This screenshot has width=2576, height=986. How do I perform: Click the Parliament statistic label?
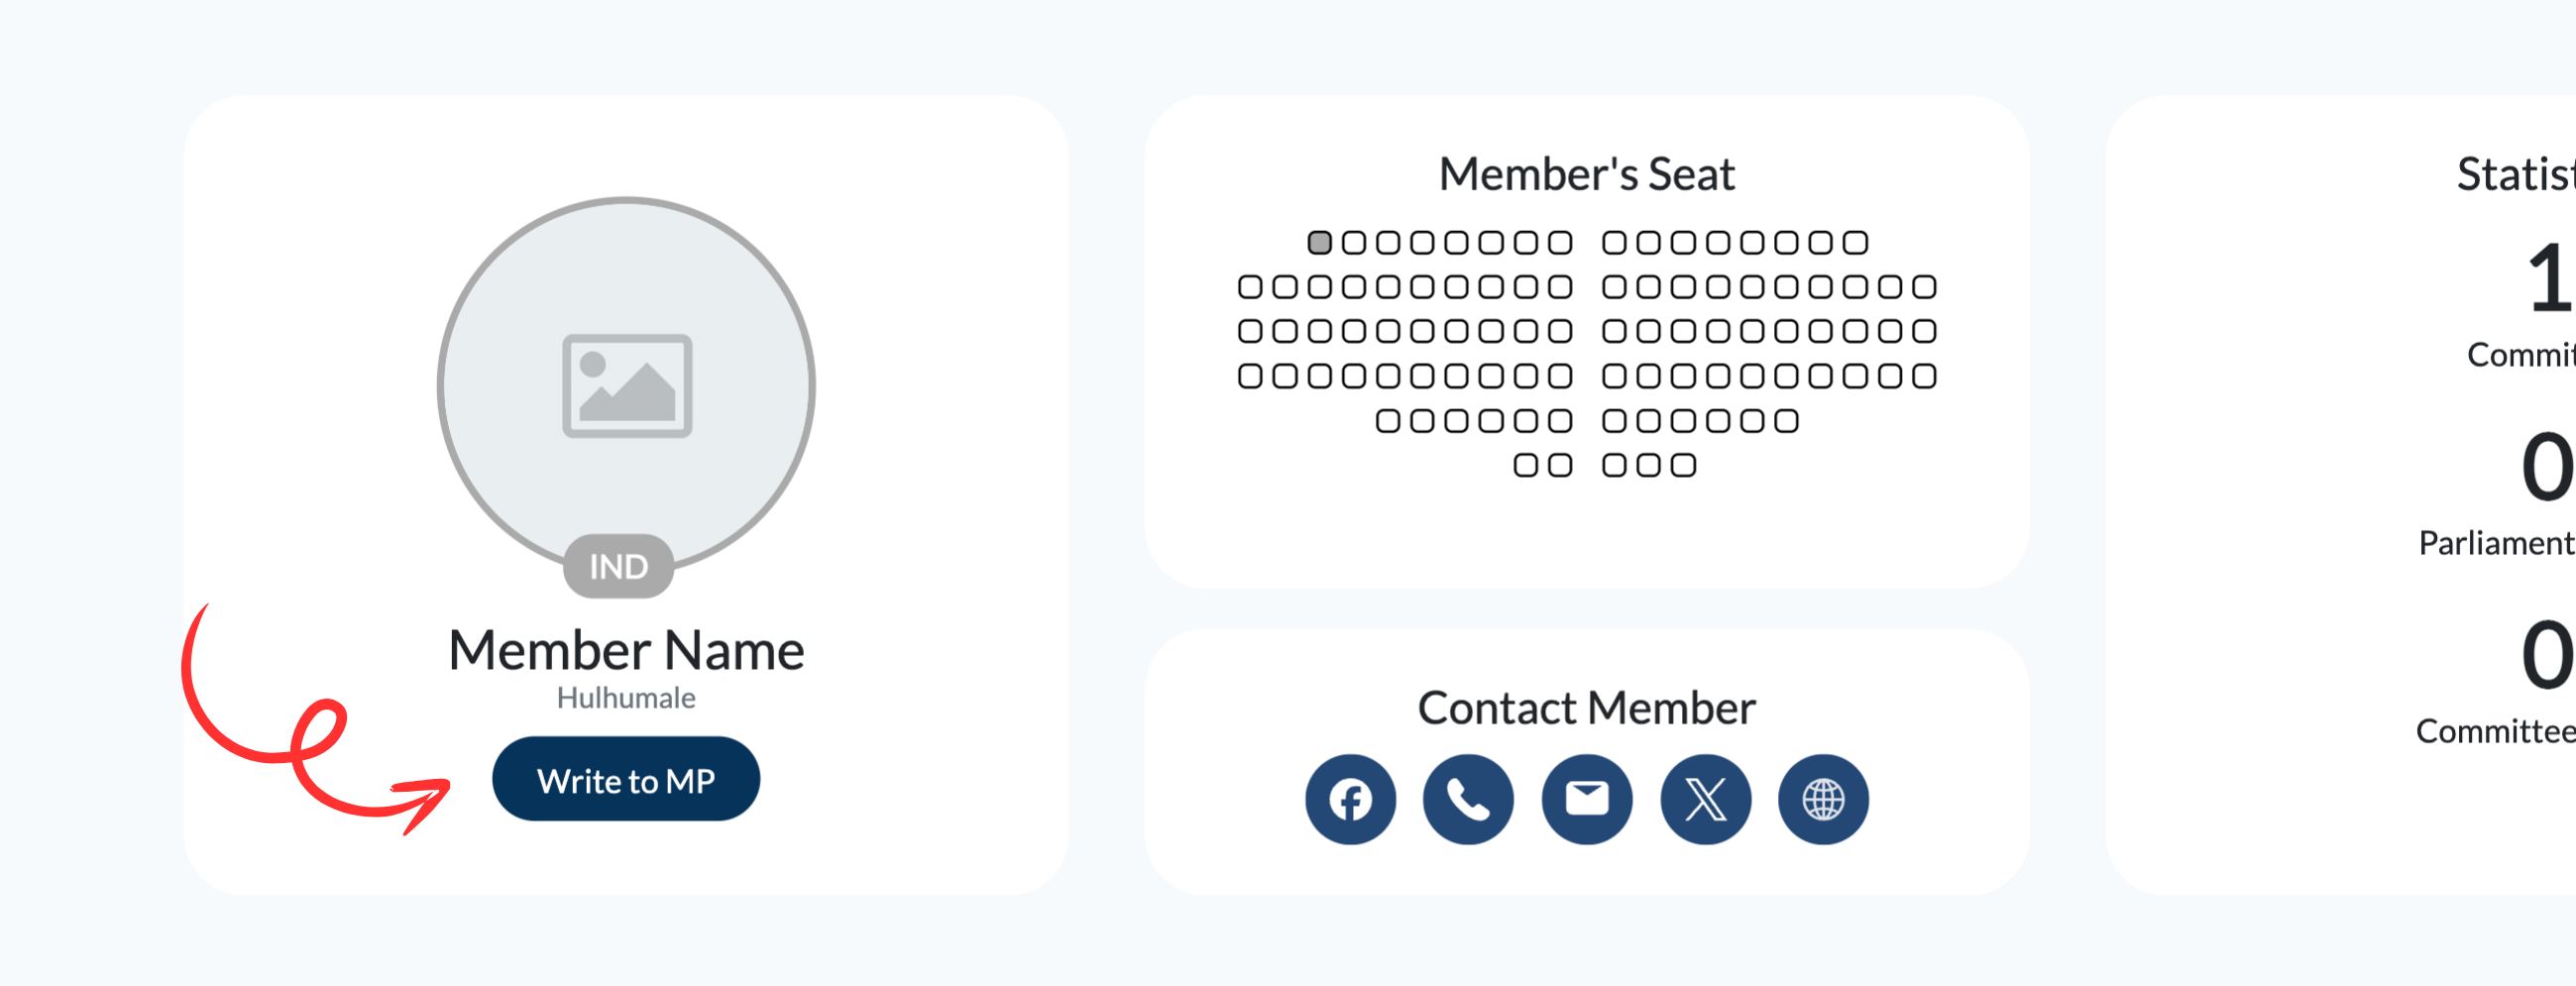pyautogui.click(x=2497, y=543)
